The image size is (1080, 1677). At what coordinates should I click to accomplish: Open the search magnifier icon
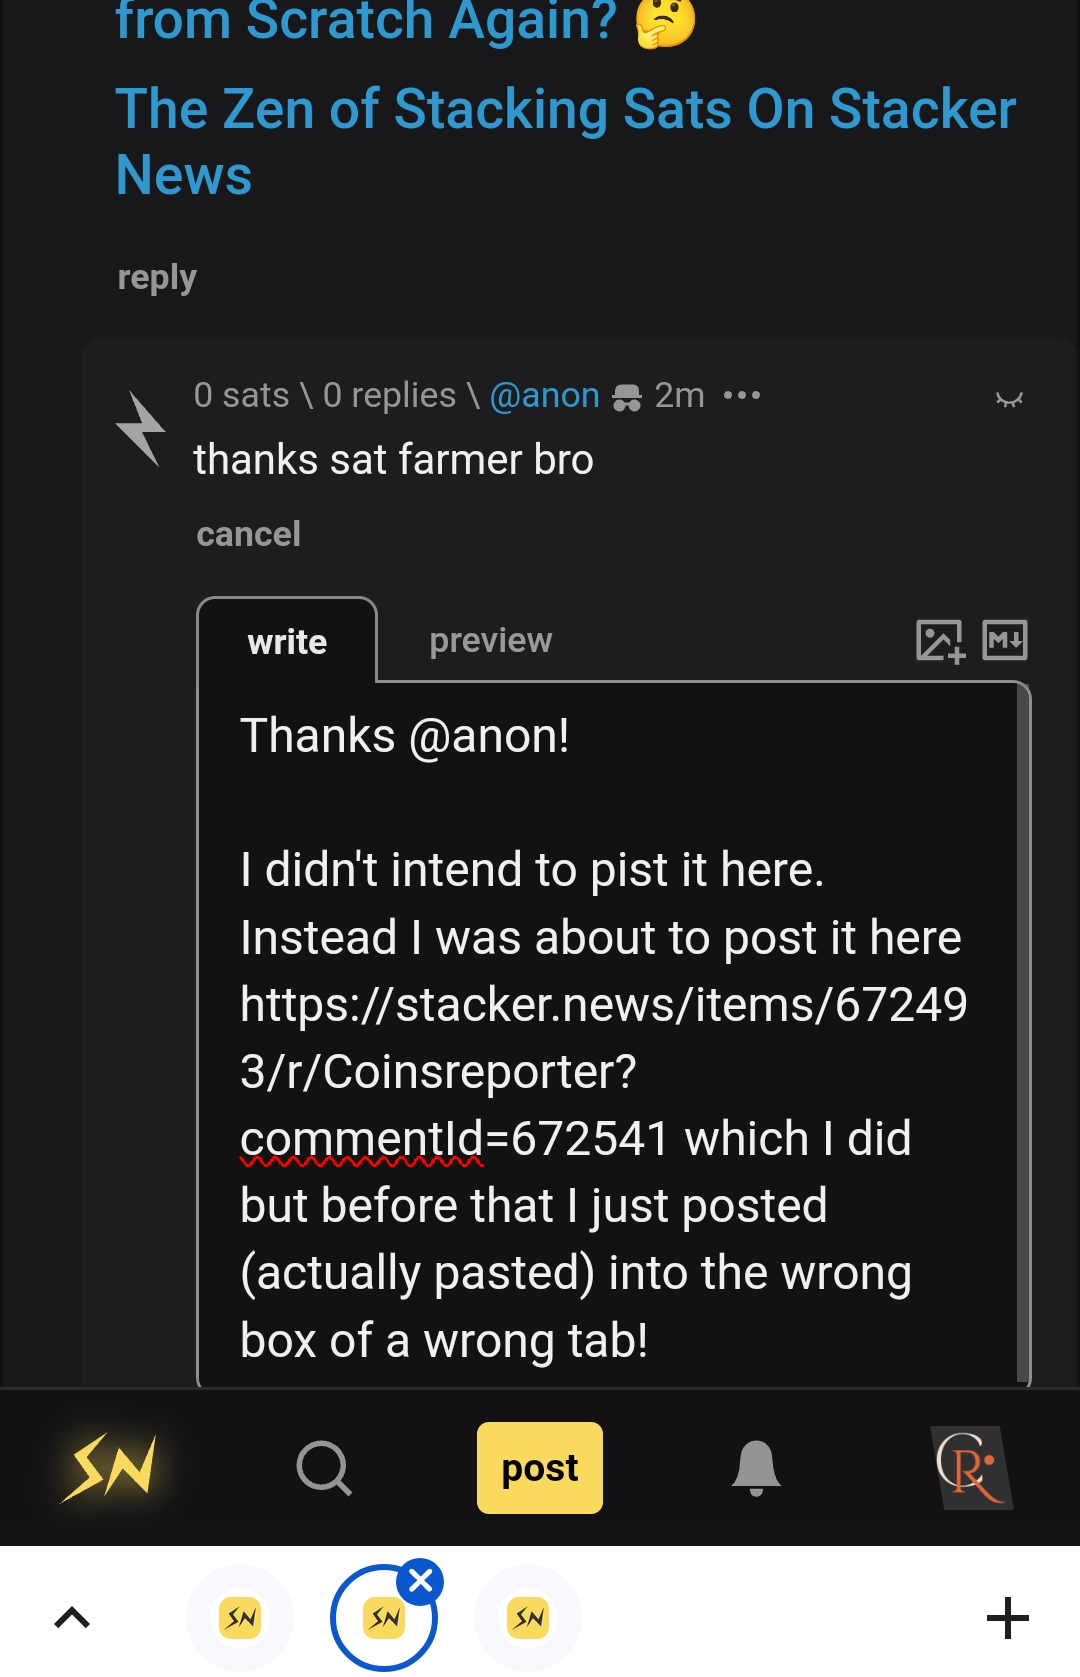(324, 1468)
